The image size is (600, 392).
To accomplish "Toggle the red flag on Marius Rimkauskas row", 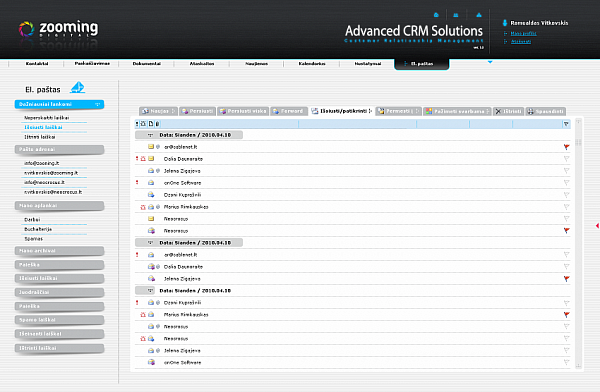I will coord(566,314).
